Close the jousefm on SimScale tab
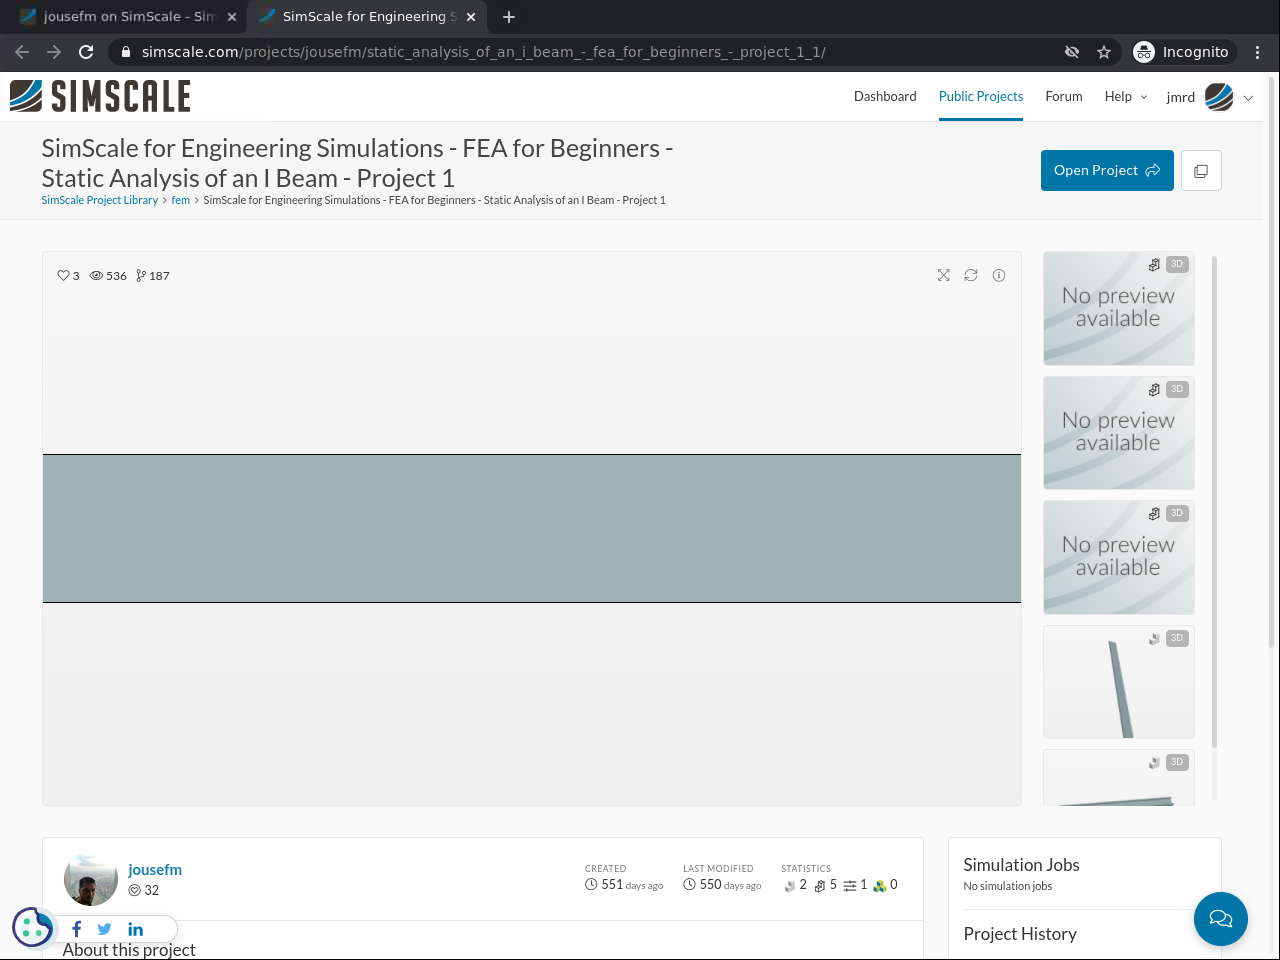Image resolution: width=1280 pixels, height=960 pixels. click(x=232, y=17)
